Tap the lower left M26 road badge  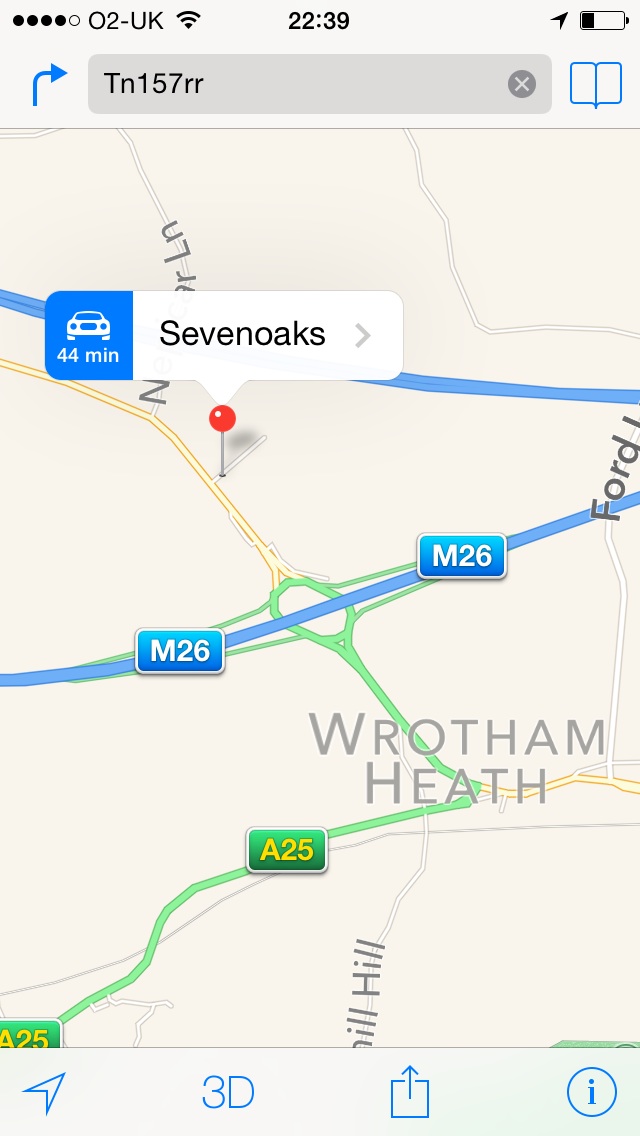(180, 651)
